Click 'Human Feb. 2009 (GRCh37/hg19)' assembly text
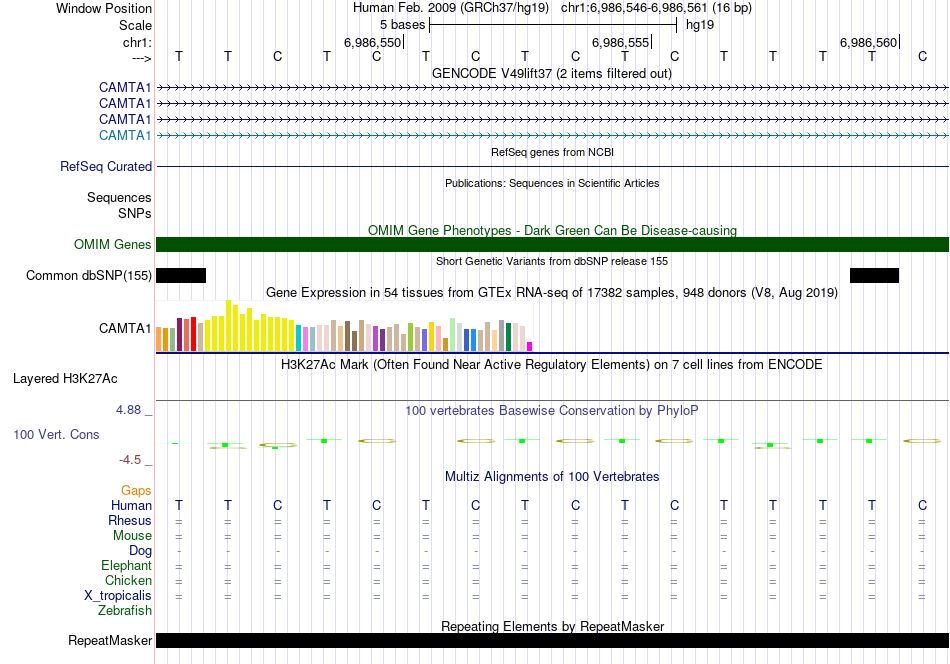This screenshot has width=950, height=664. (x=451, y=8)
